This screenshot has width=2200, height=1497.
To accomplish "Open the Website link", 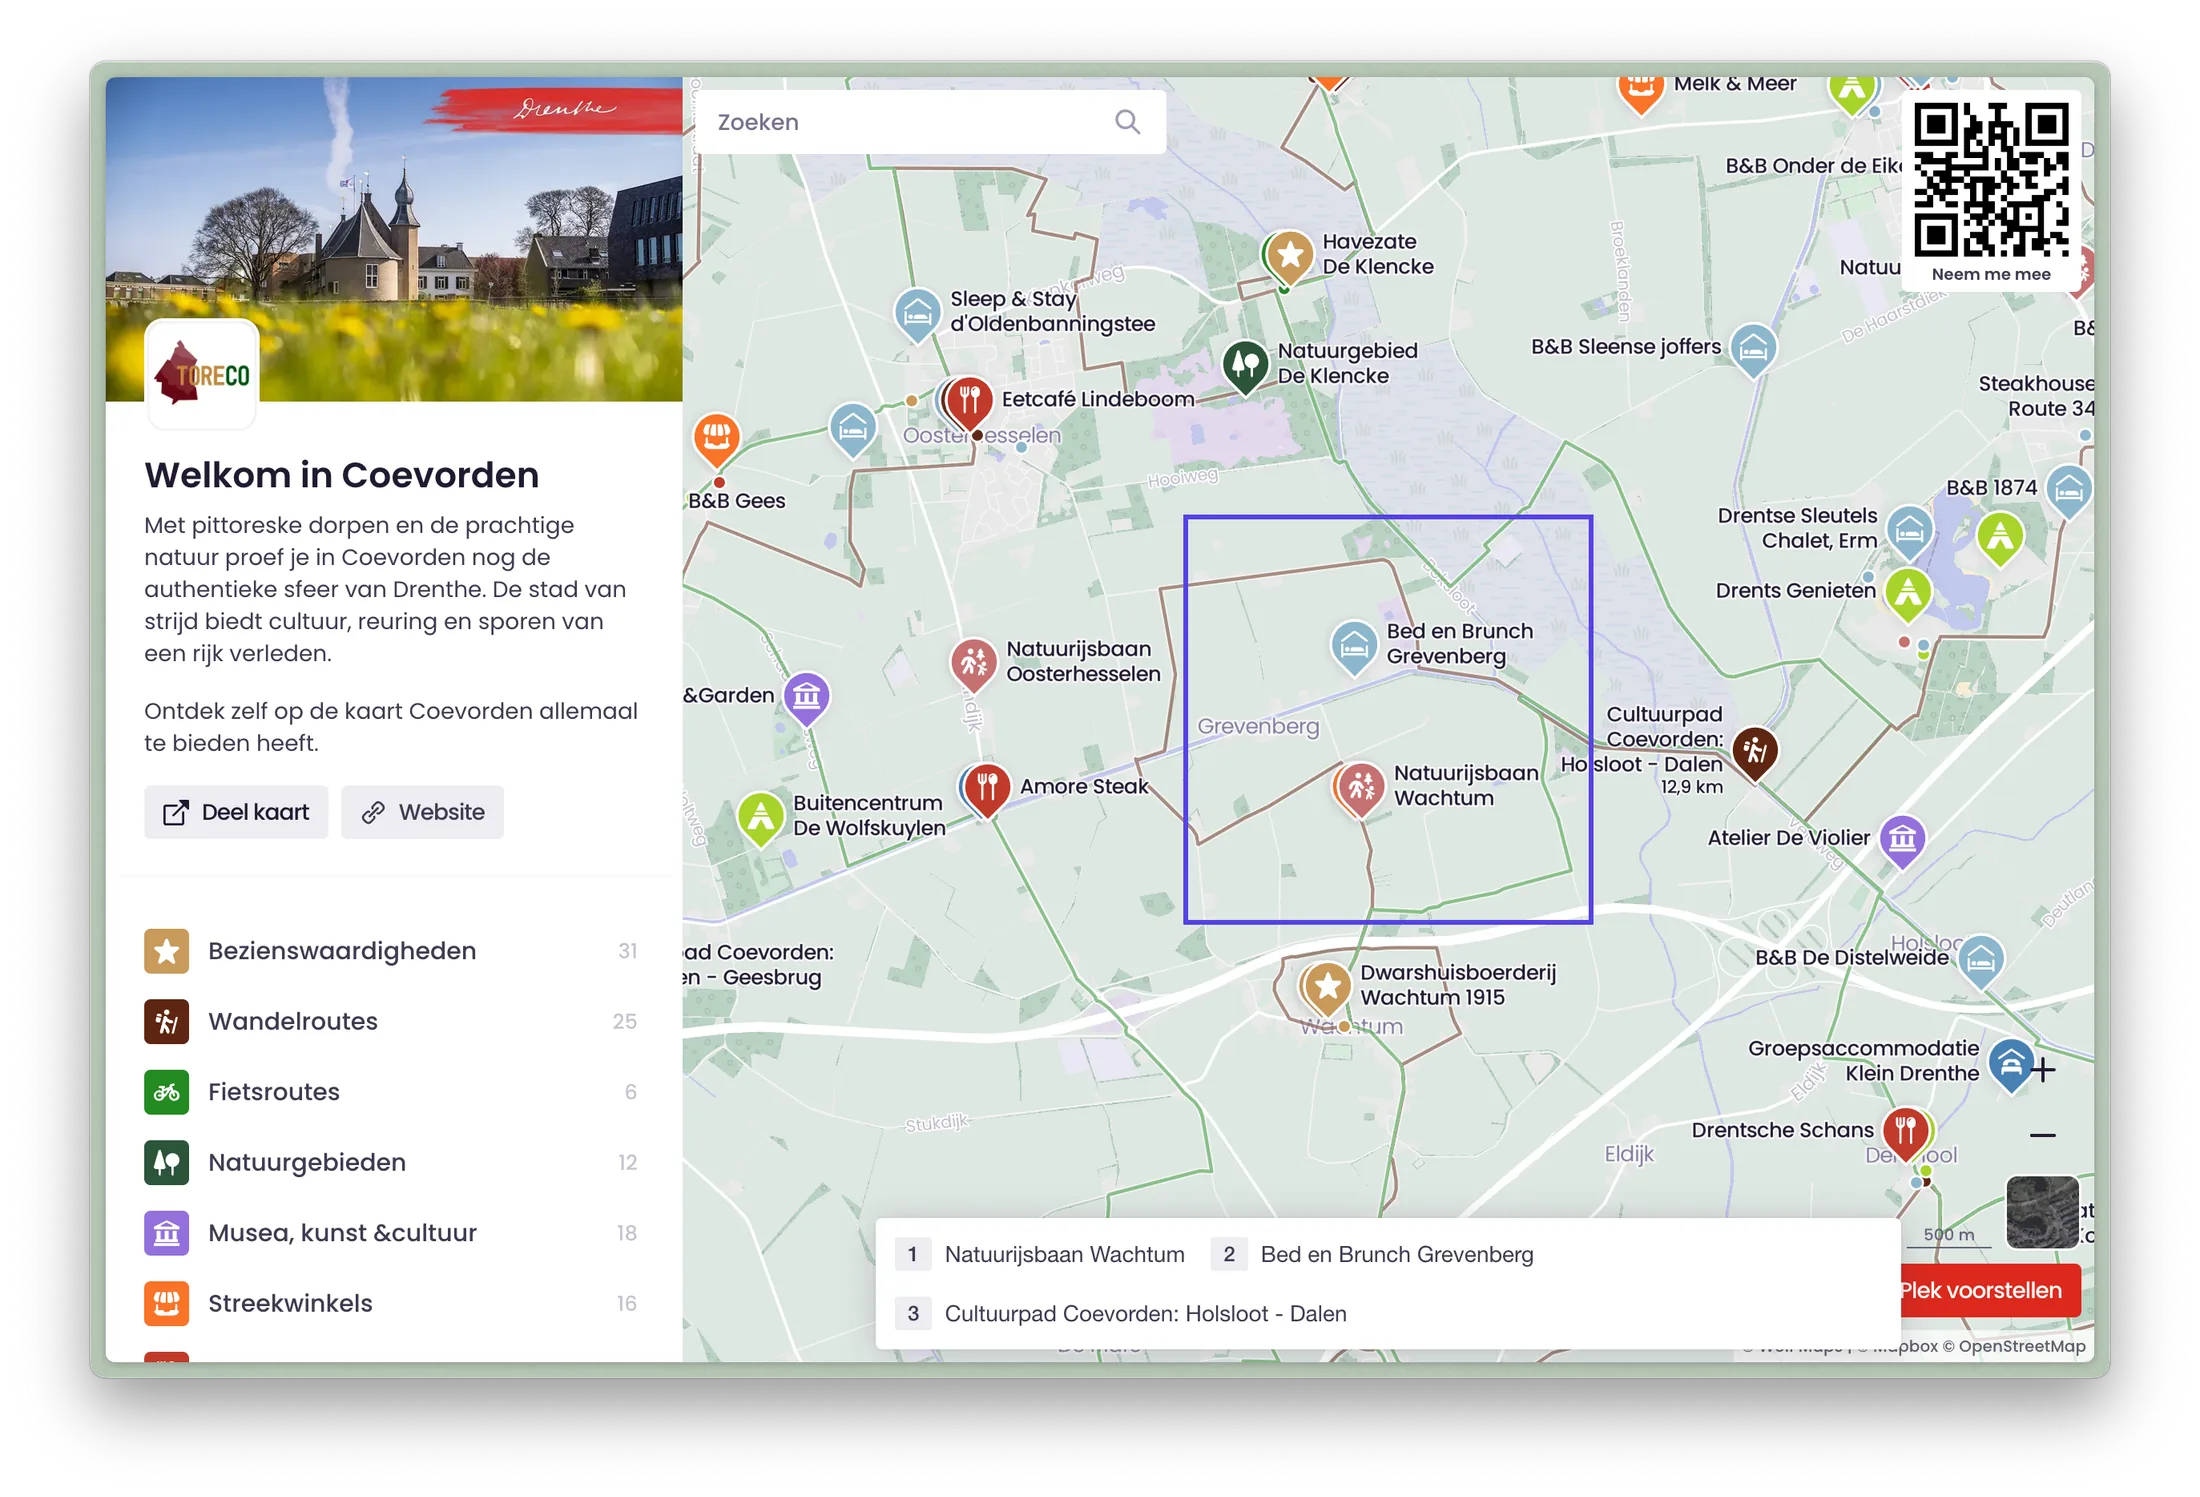I will pos(421,811).
